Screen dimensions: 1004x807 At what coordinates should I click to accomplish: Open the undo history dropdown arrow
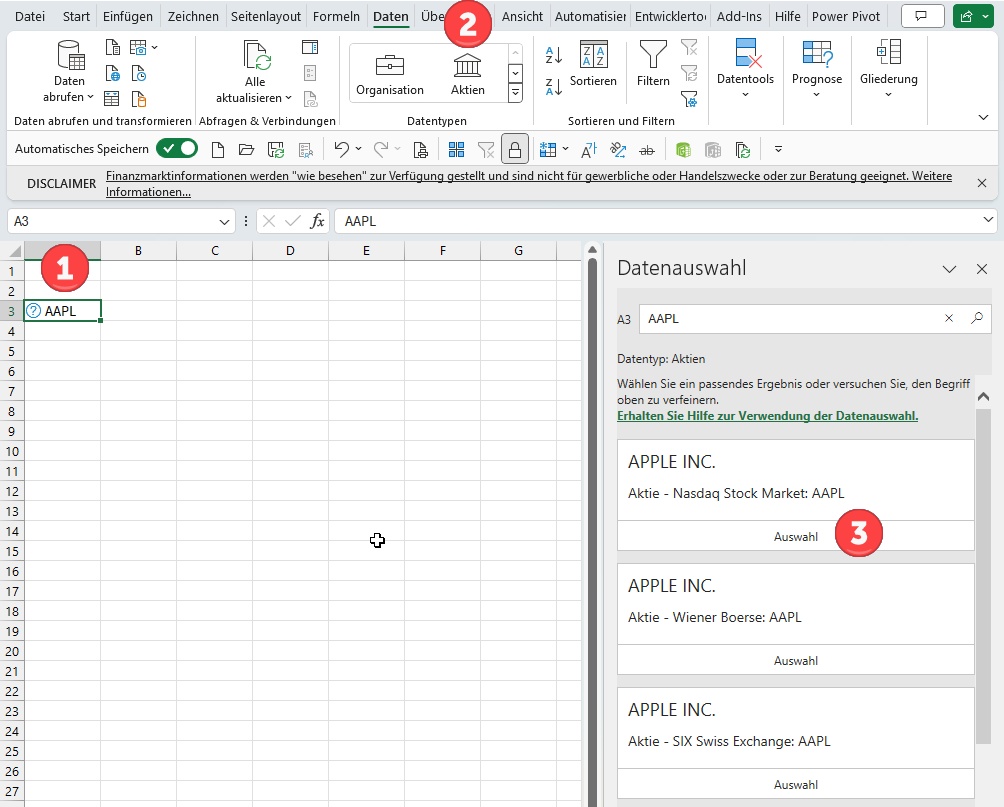[x=358, y=149]
